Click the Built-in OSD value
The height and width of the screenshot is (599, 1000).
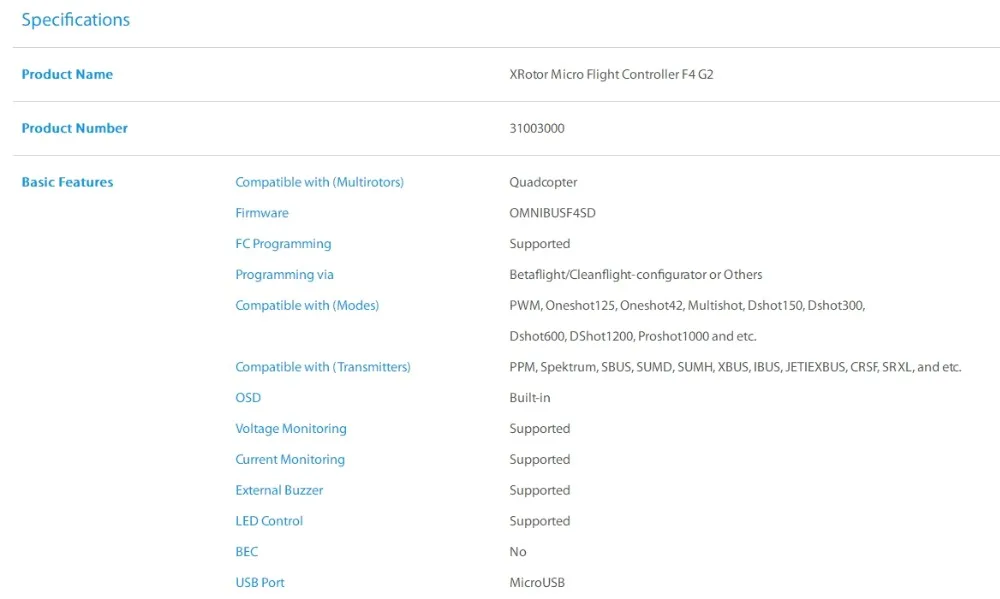529,397
